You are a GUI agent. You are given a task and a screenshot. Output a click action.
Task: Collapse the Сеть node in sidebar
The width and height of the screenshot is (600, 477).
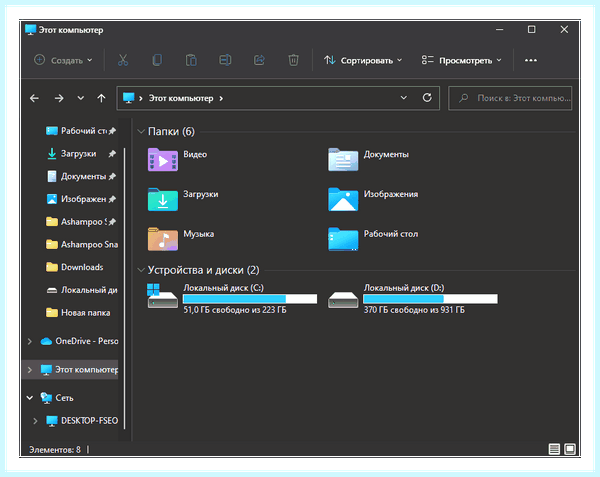29,398
